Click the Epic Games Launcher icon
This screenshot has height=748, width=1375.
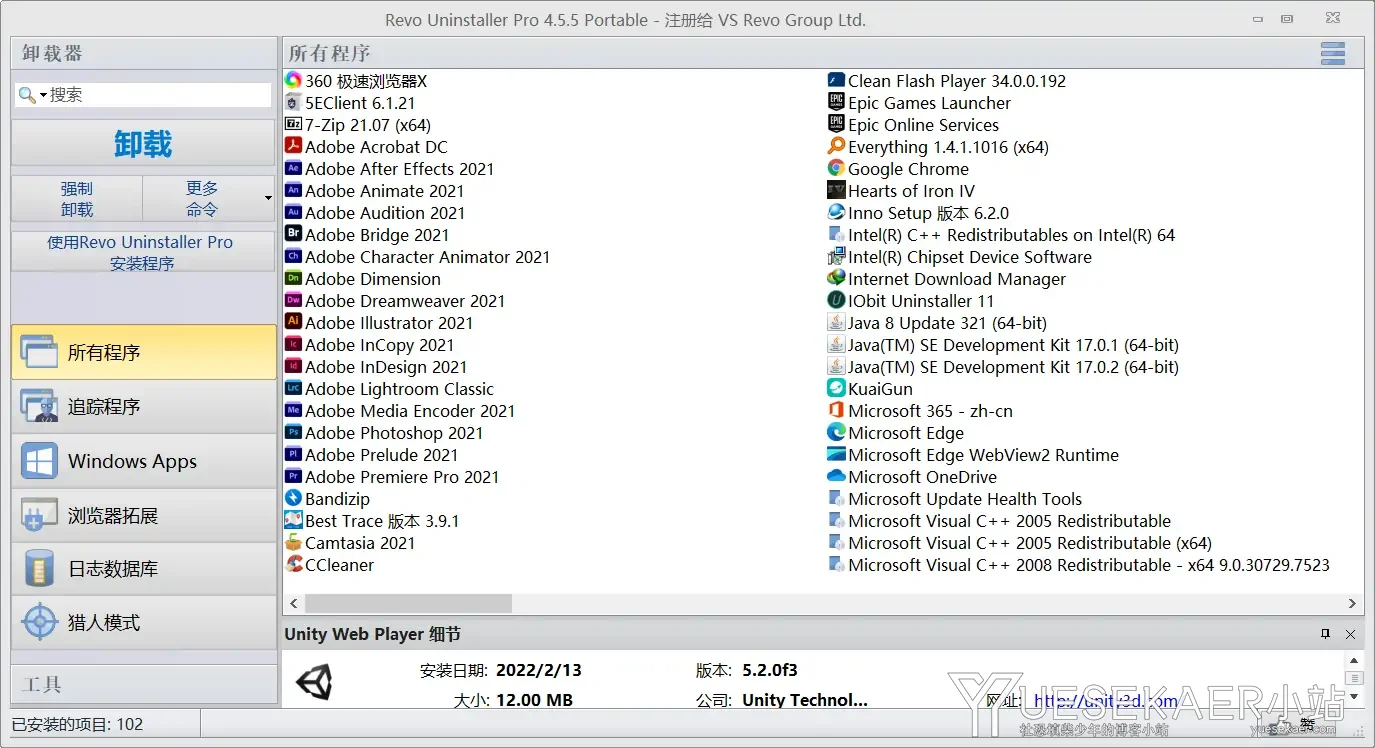[836, 102]
